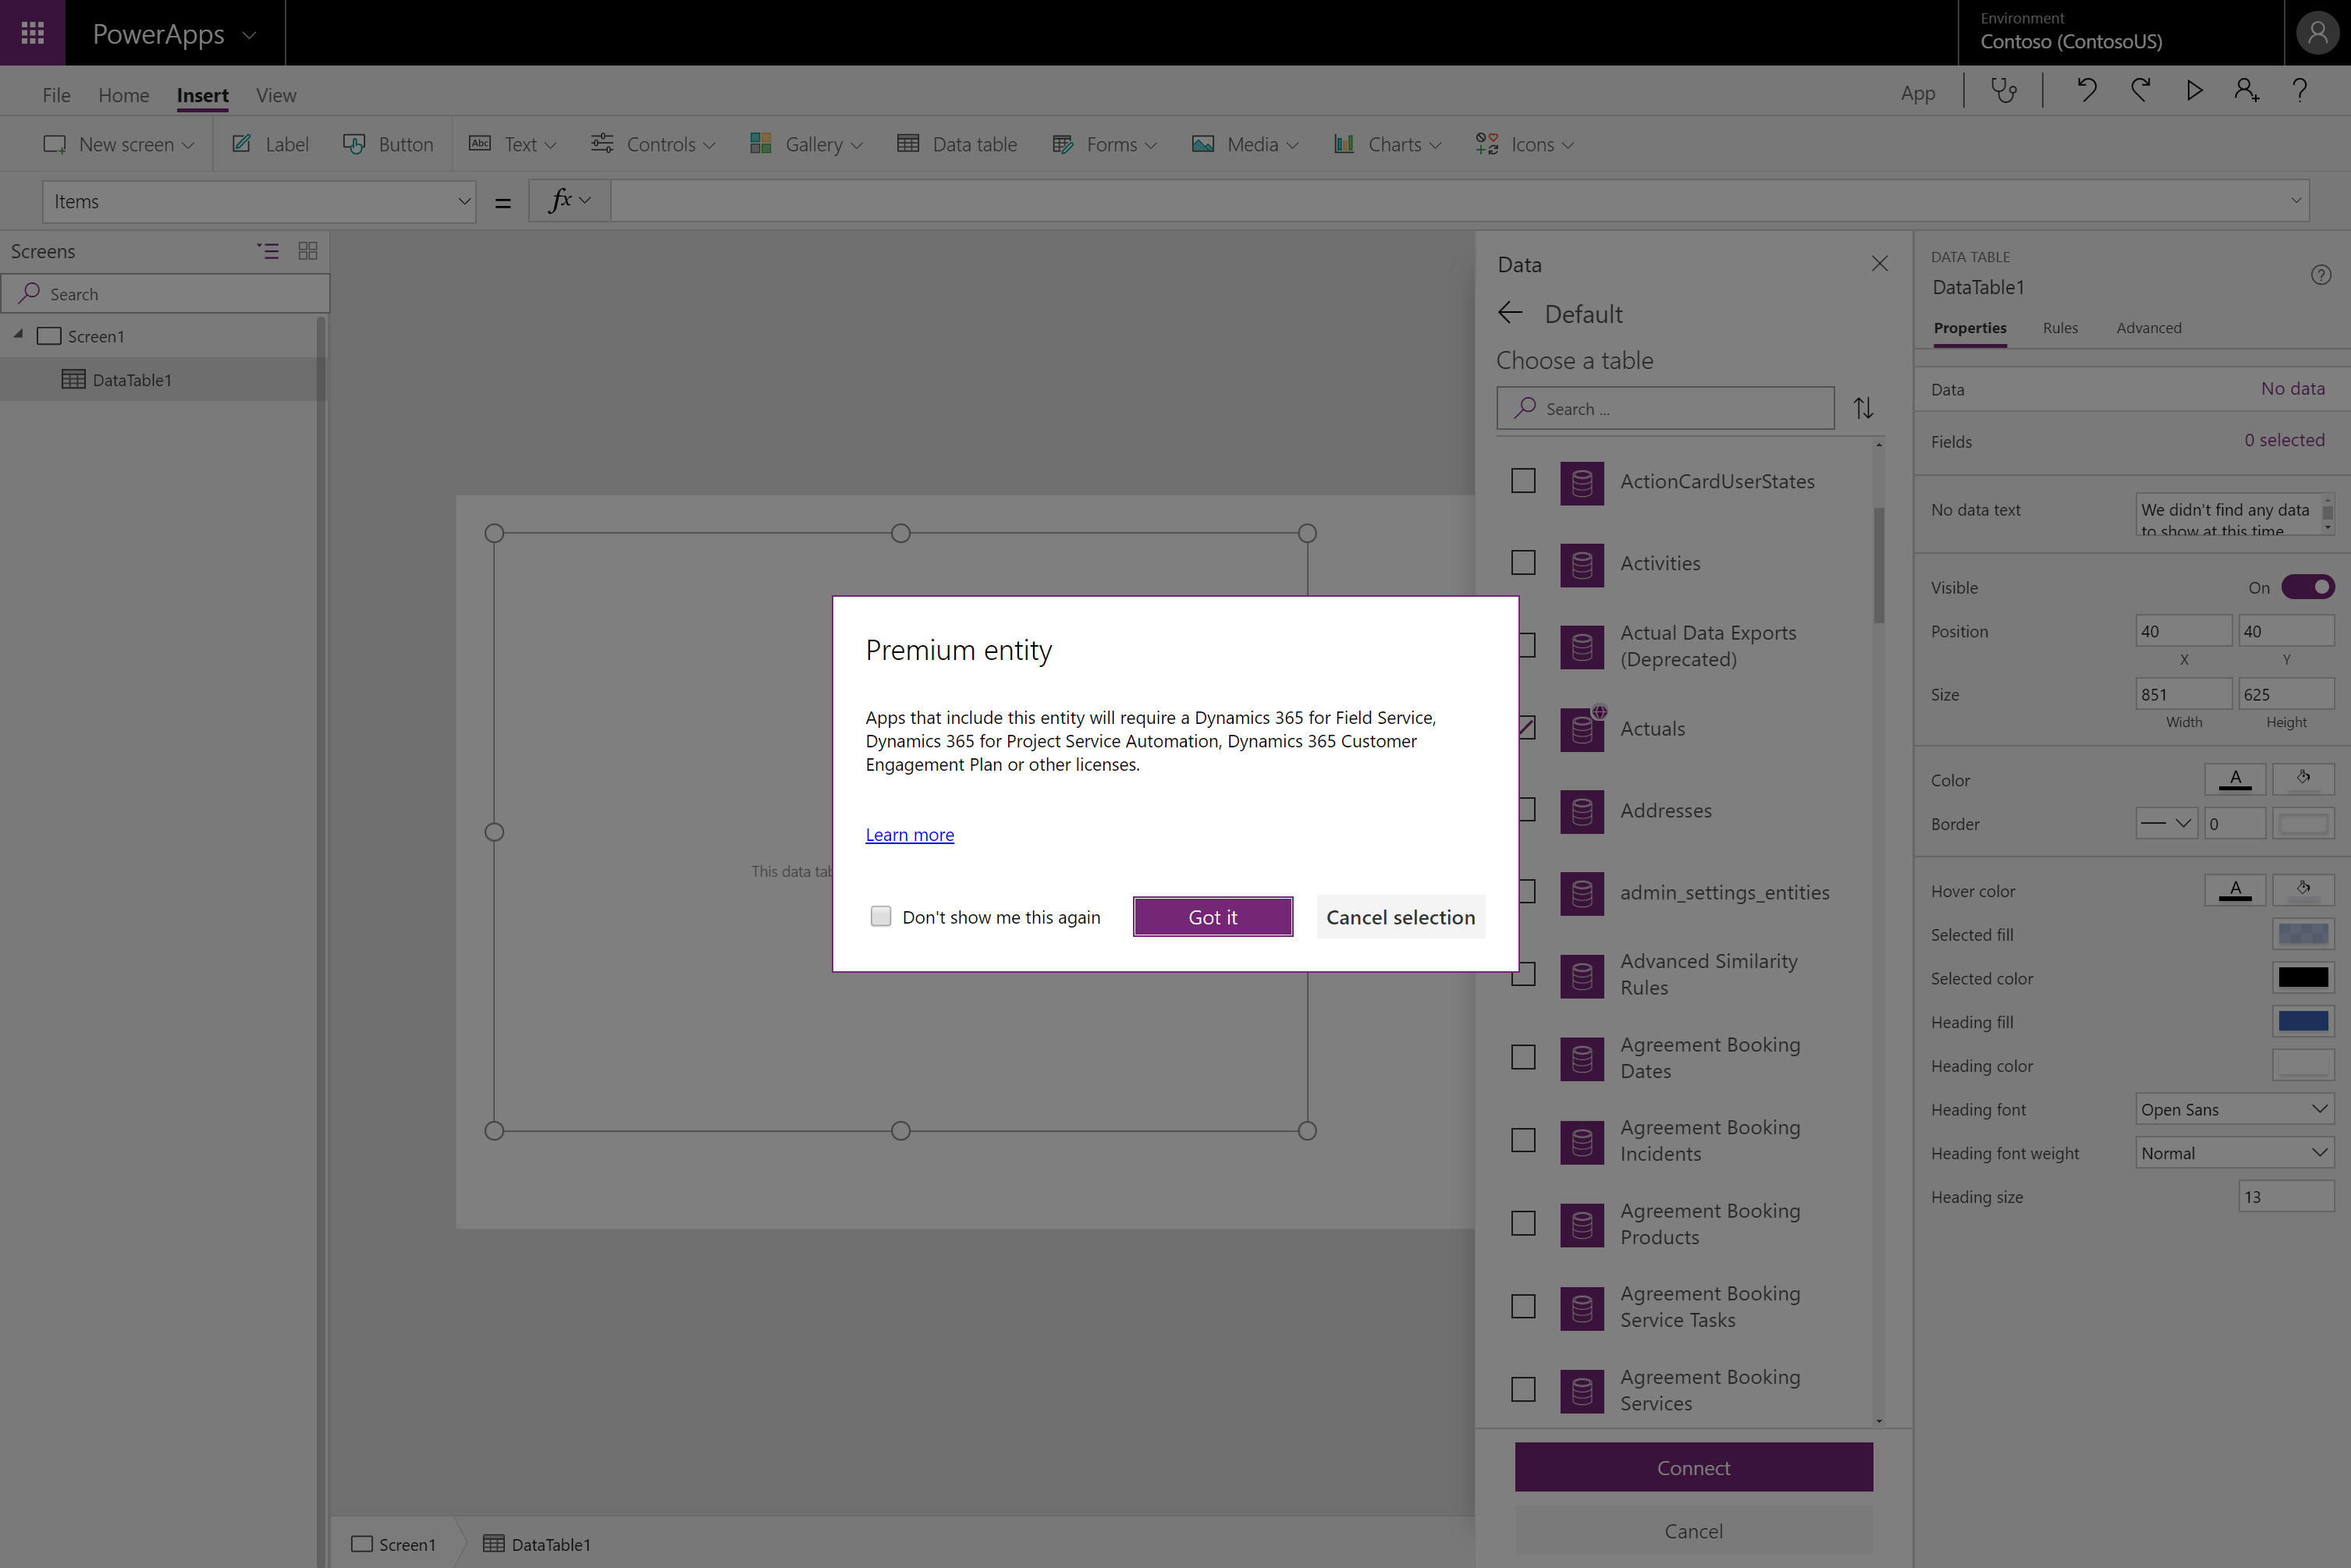Click the Redo arrow icon

coord(2140,91)
